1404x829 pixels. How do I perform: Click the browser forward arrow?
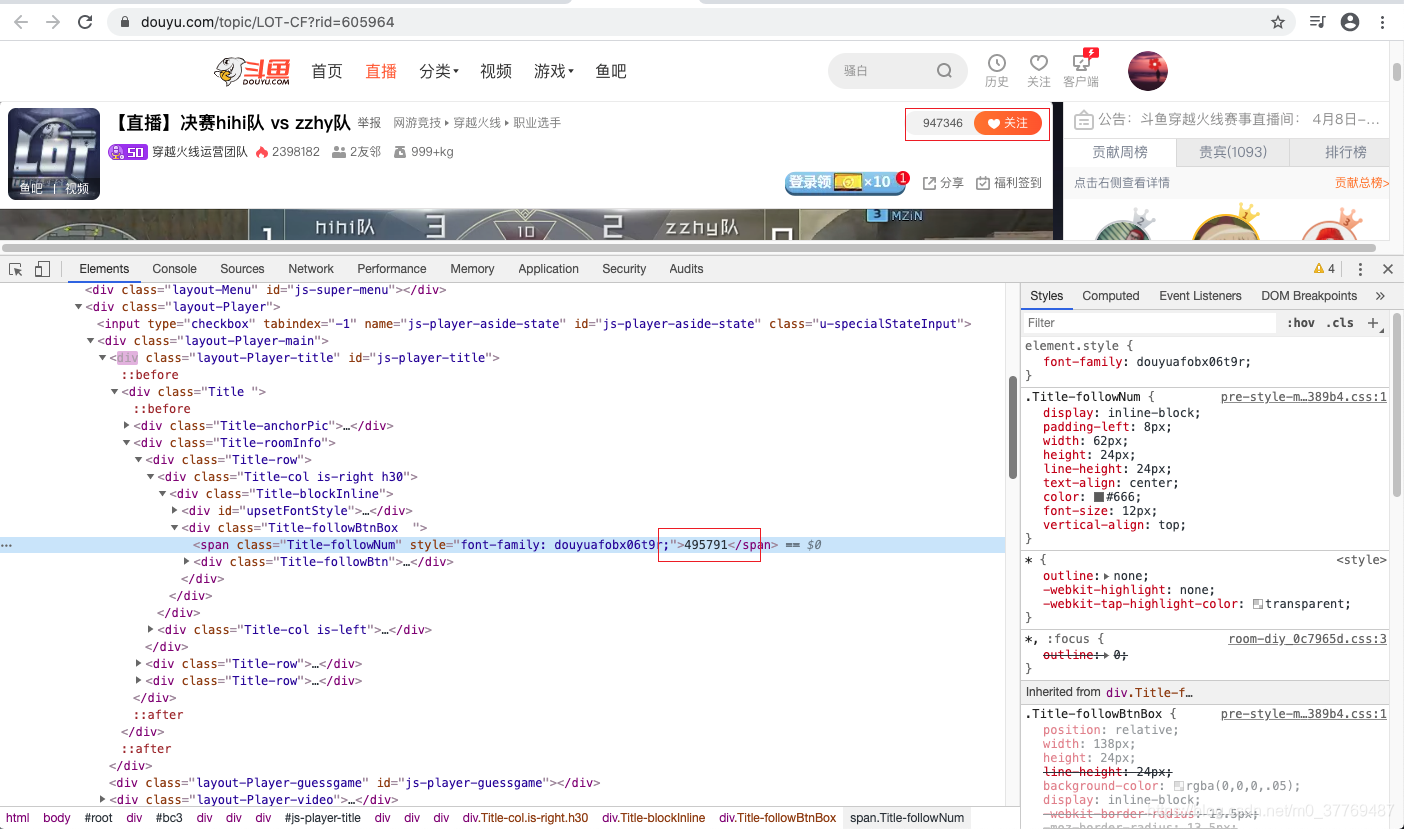tap(53, 22)
